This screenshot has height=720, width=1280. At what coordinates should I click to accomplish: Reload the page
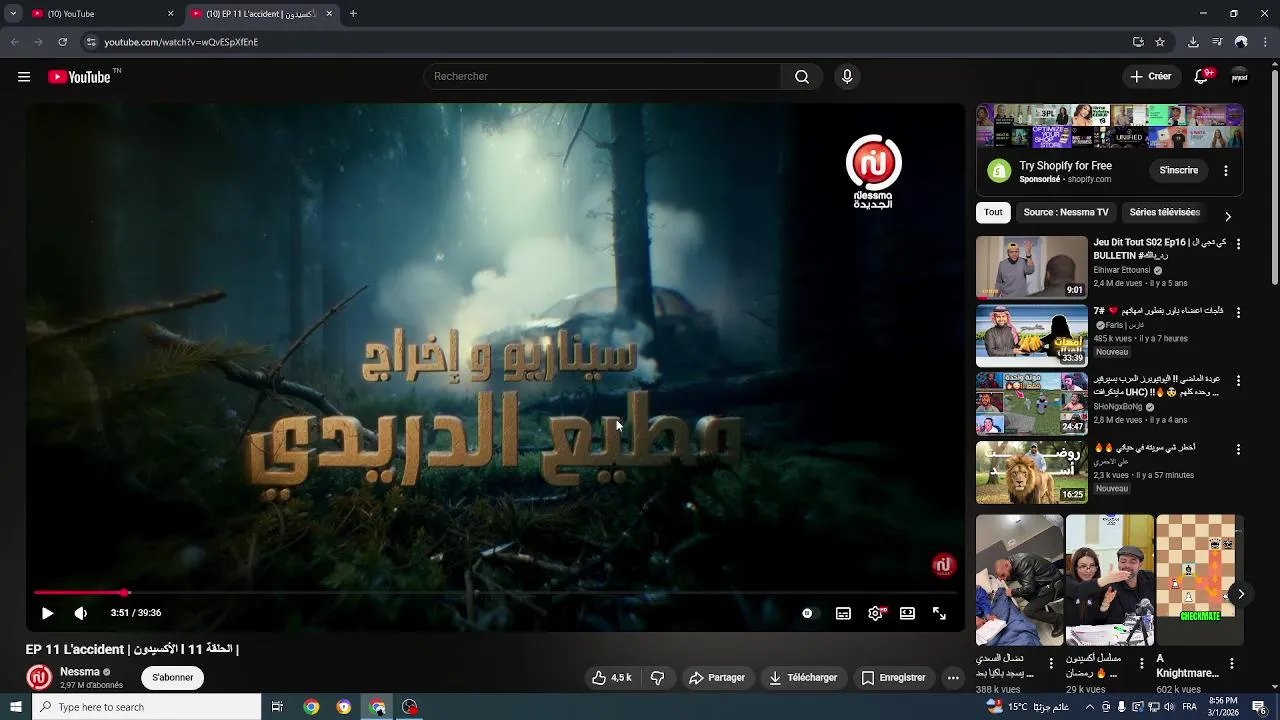pos(62,42)
